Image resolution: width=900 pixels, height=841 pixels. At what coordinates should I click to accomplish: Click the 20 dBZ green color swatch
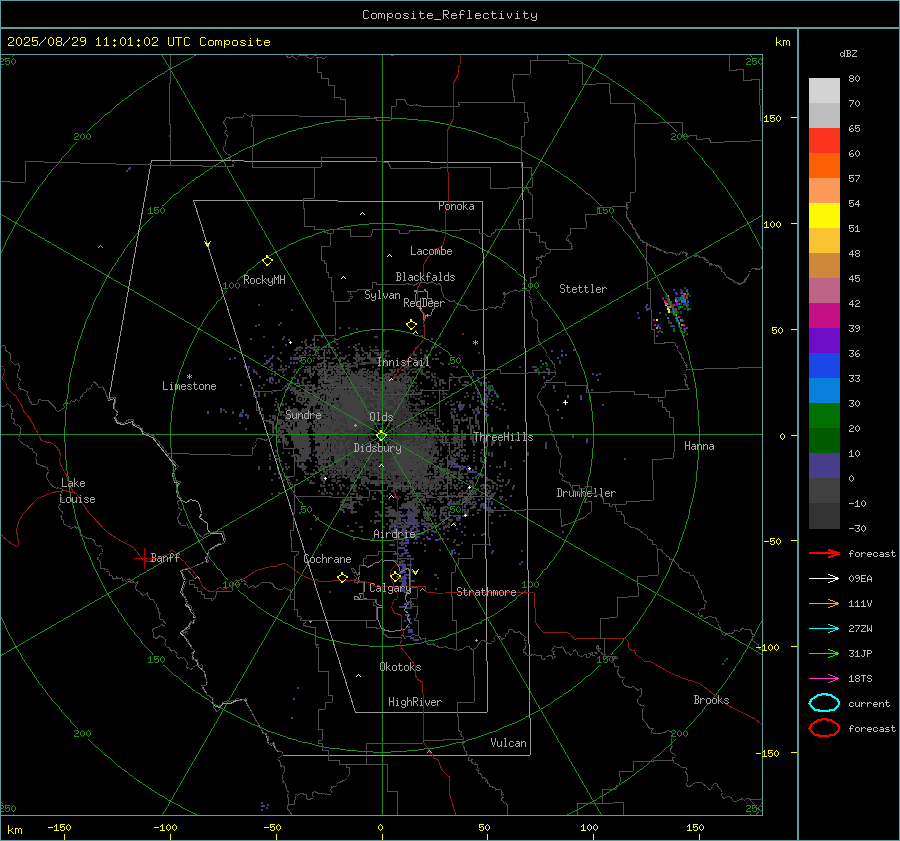click(824, 416)
